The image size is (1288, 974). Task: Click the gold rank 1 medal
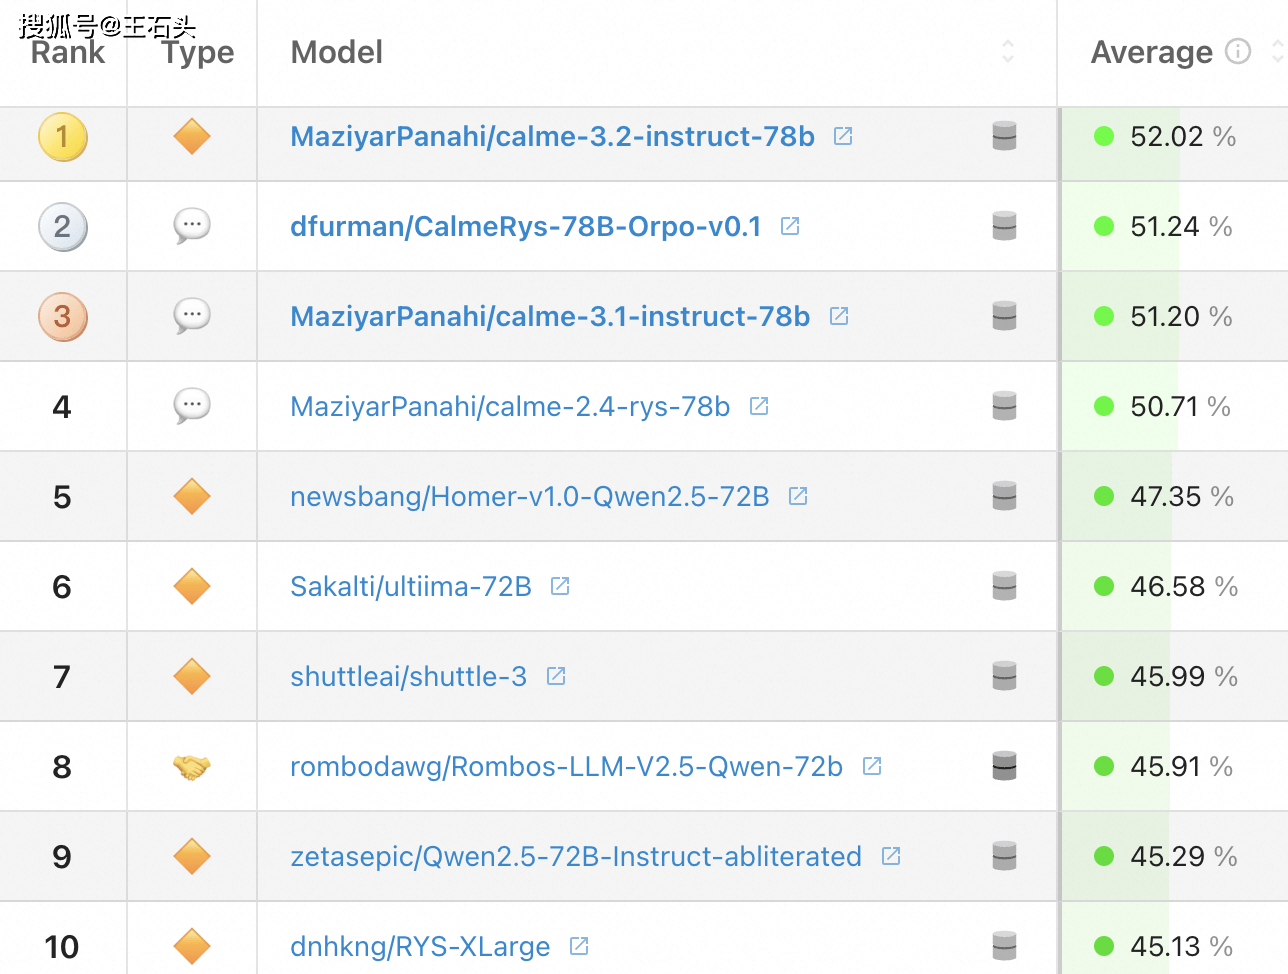click(63, 137)
